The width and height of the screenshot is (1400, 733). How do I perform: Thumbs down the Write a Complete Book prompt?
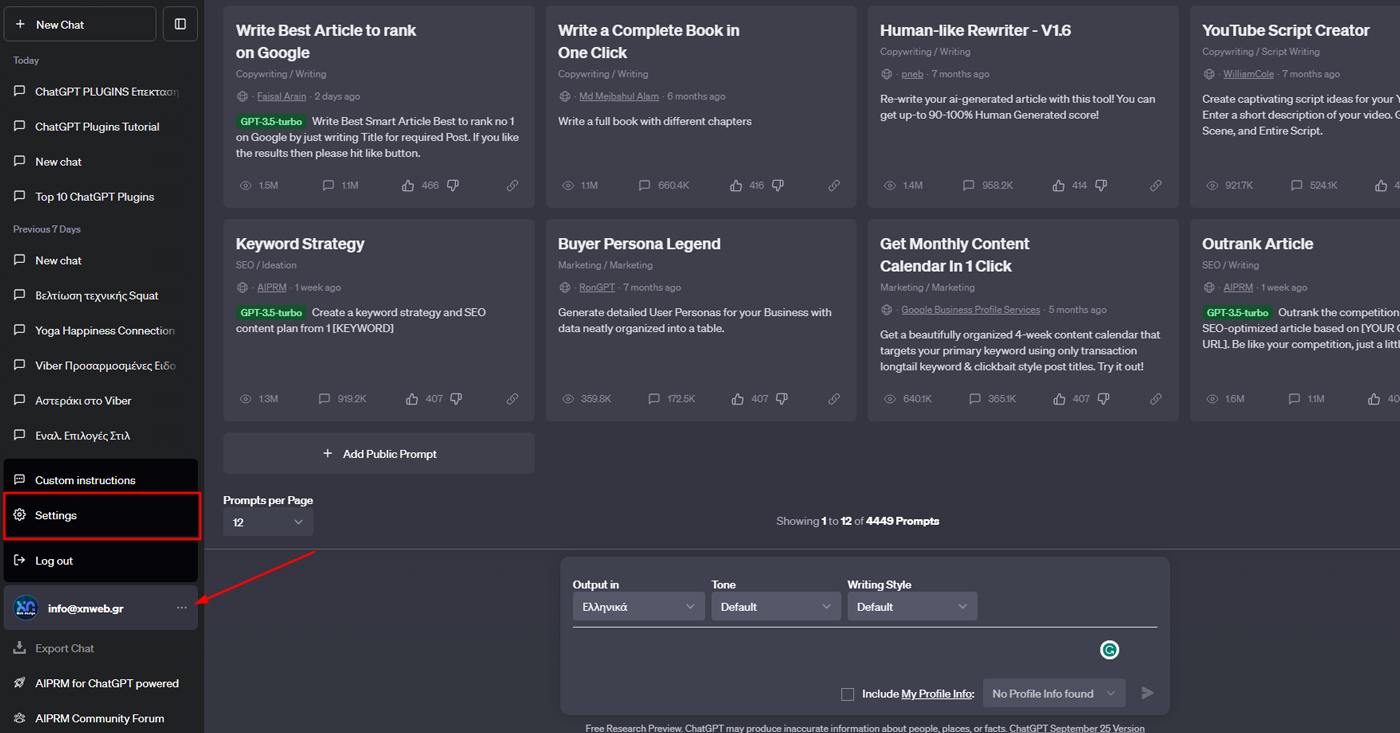coord(778,186)
